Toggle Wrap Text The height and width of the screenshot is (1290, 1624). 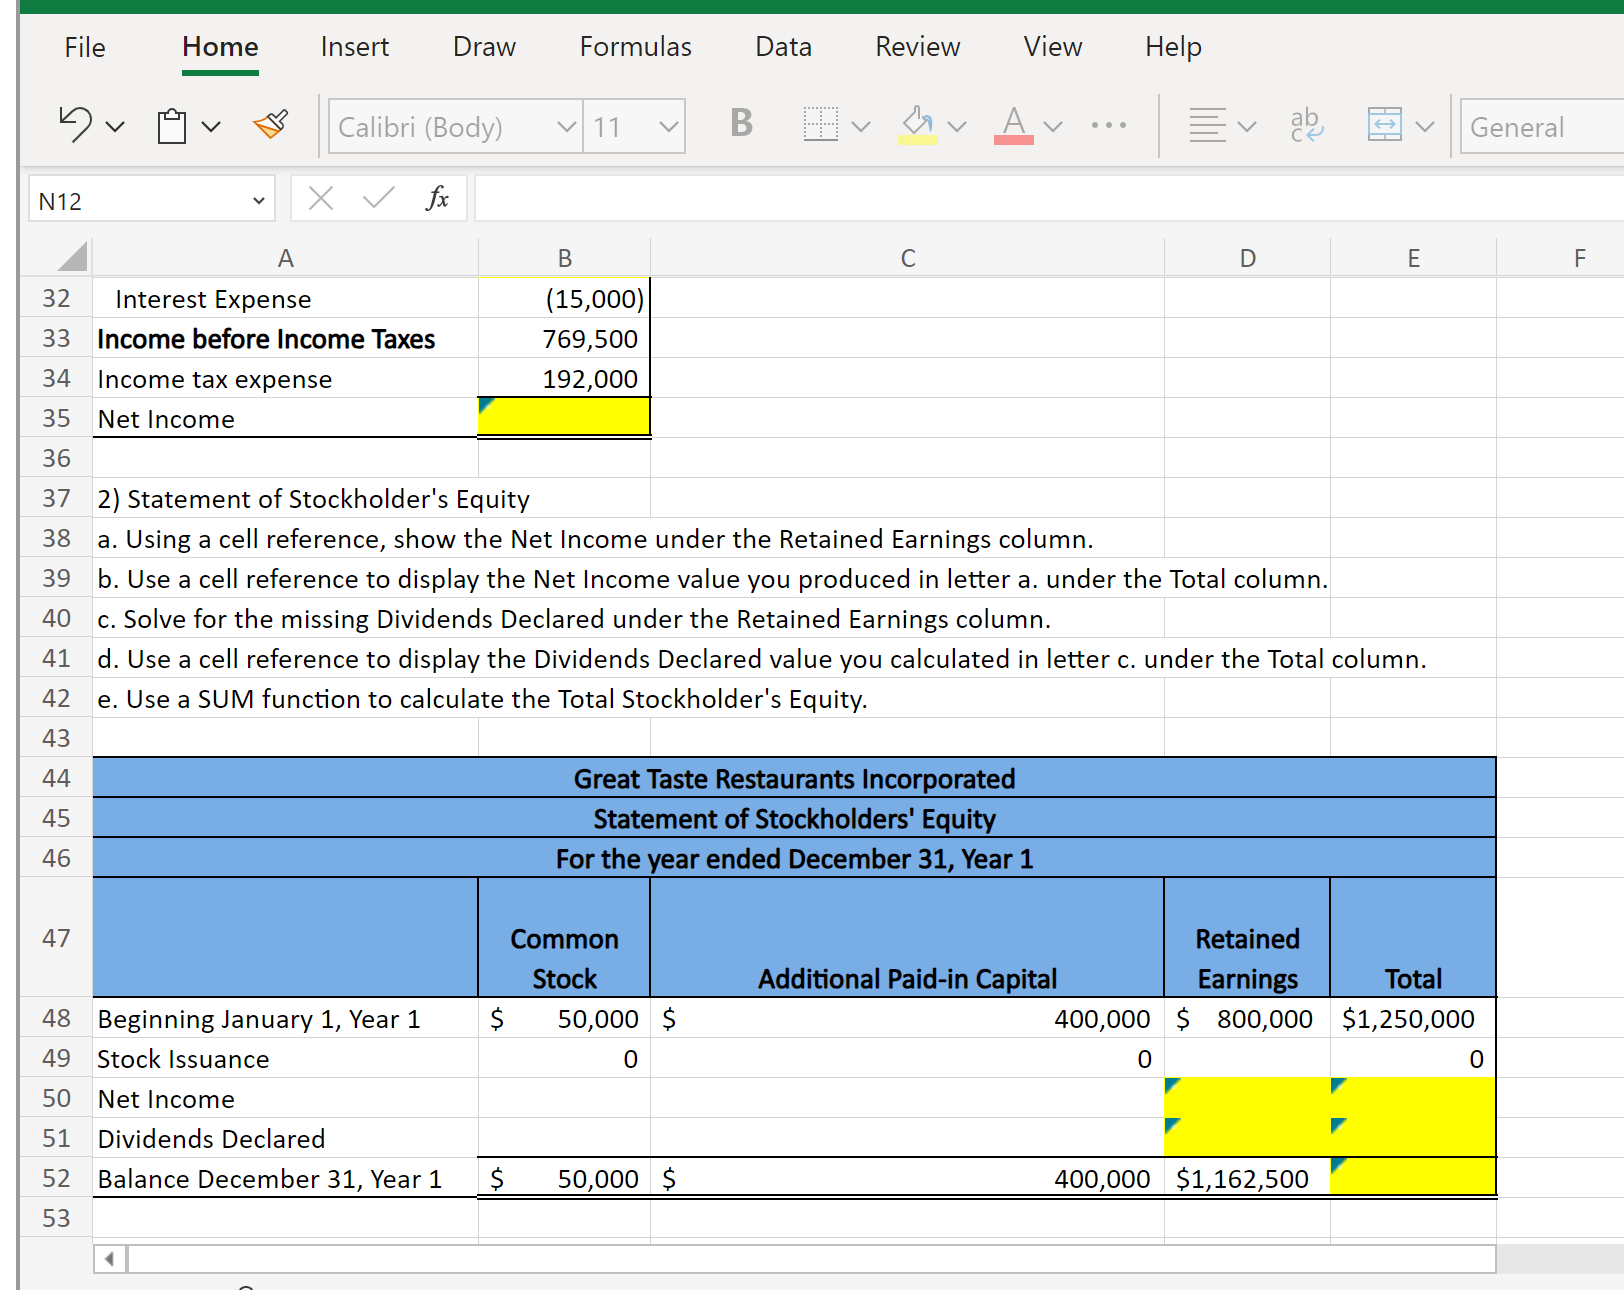pyautogui.click(x=1305, y=124)
